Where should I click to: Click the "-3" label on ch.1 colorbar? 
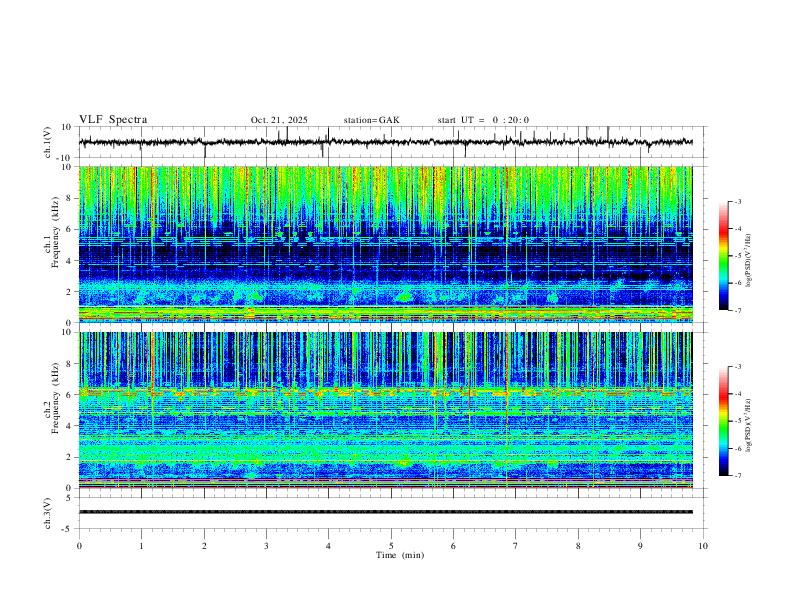(x=737, y=201)
